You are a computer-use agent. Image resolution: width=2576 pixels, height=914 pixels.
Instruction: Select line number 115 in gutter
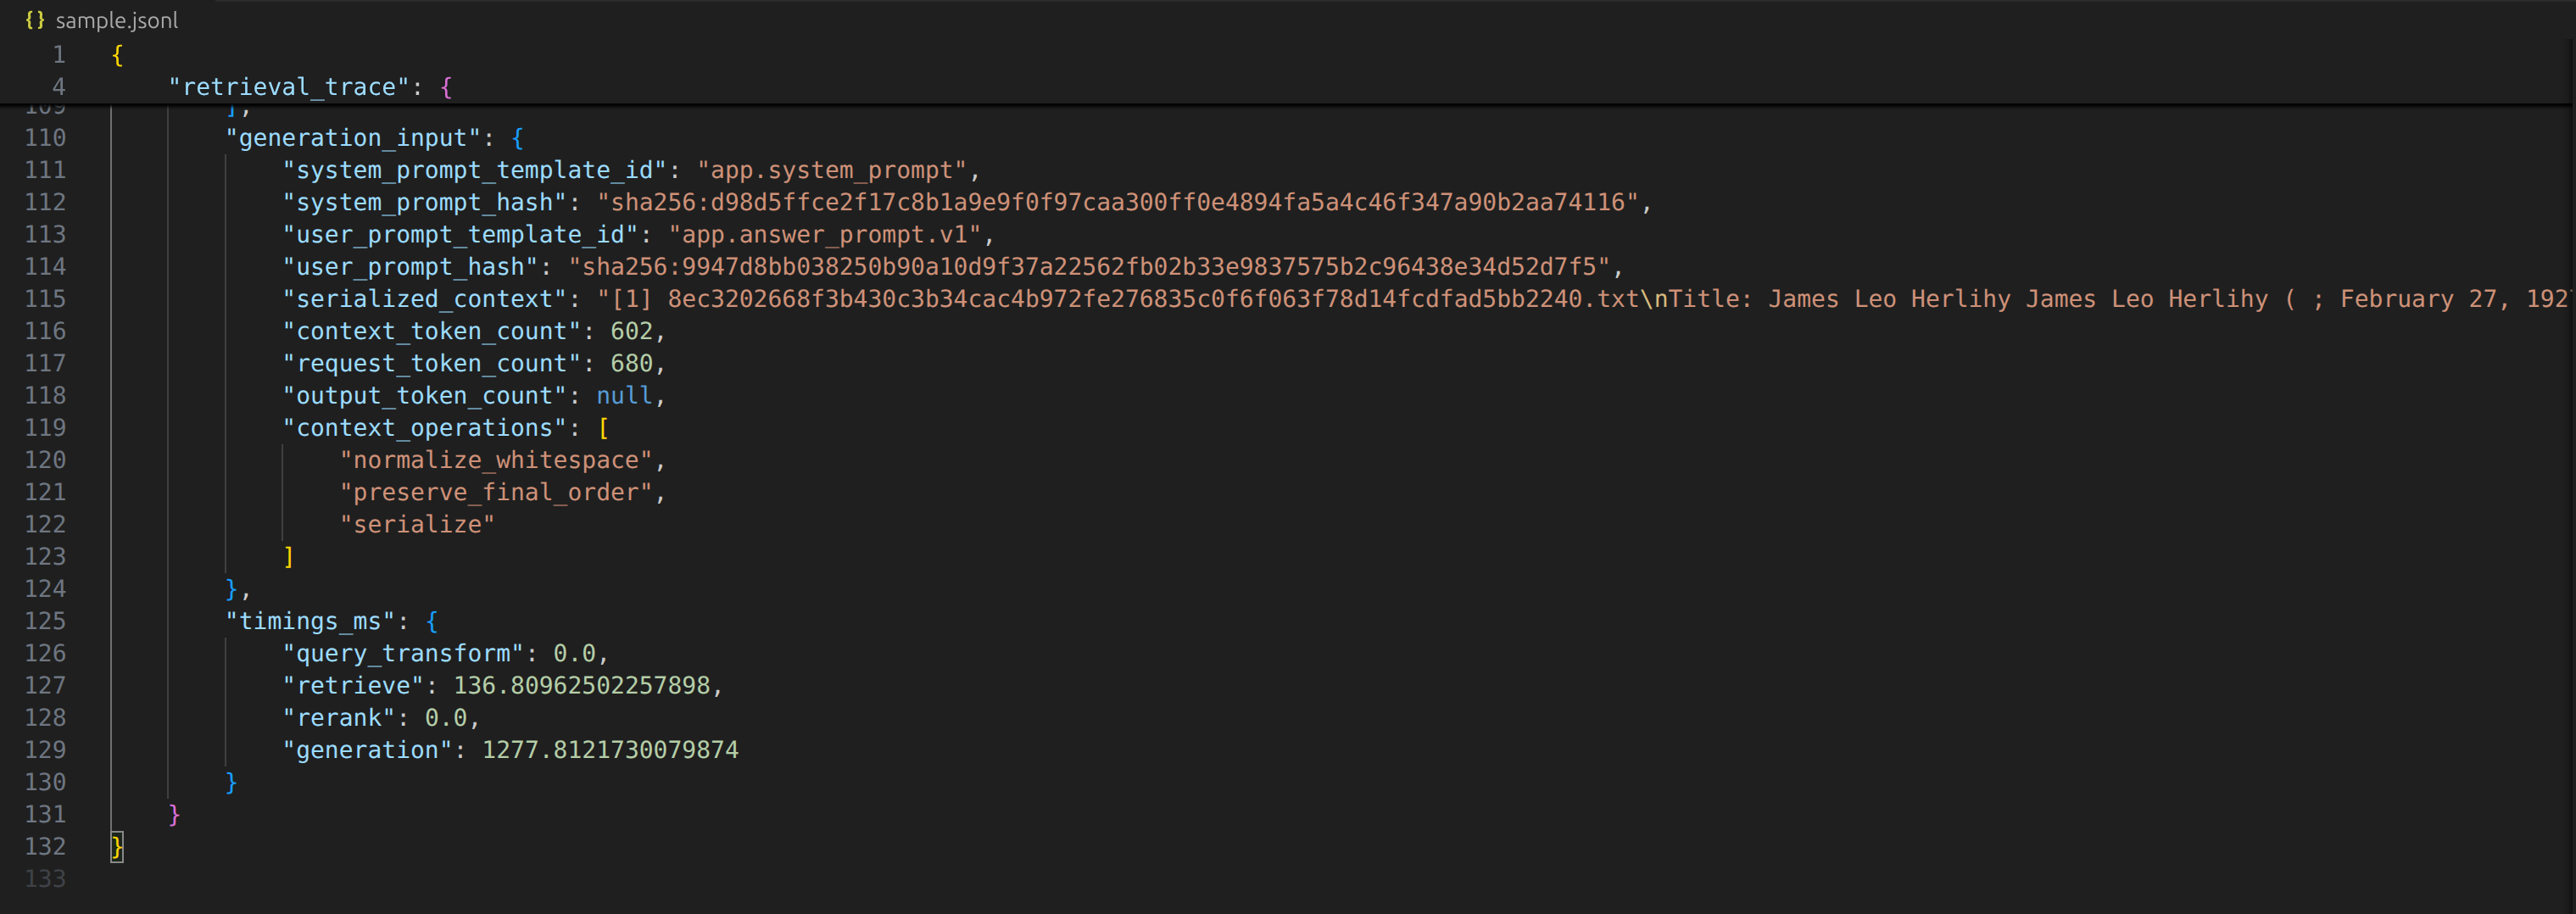point(45,299)
